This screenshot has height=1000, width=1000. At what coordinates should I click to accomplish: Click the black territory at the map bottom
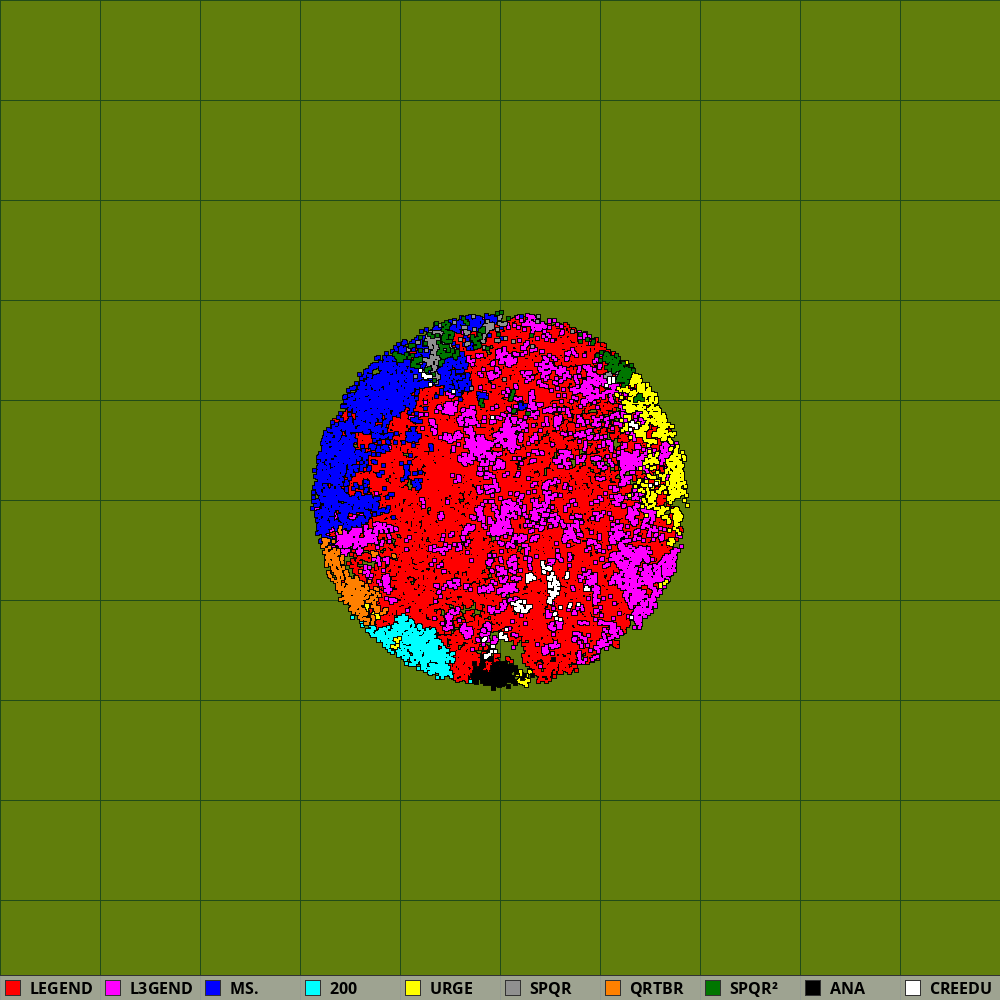coord(496,674)
